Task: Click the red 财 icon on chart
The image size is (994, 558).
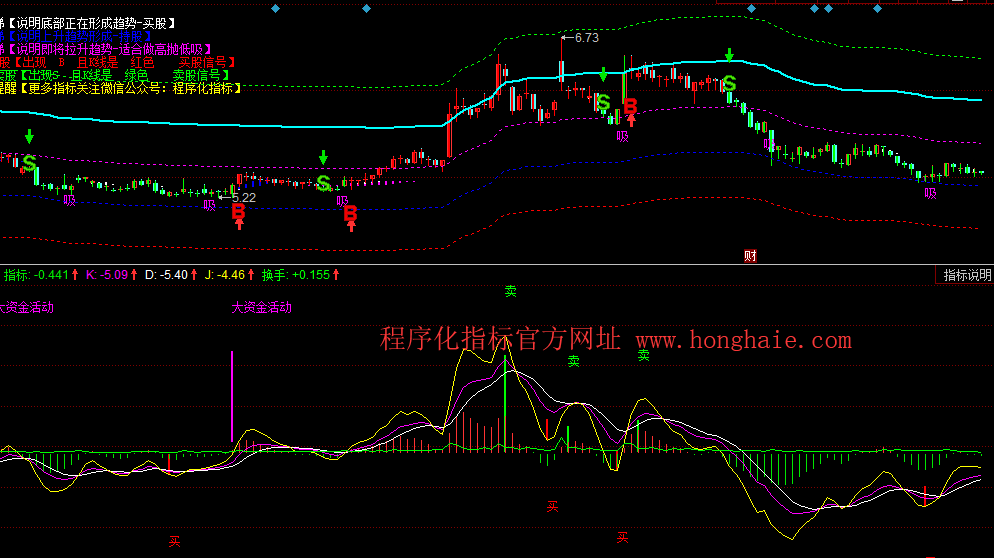Action: pos(750,256)
